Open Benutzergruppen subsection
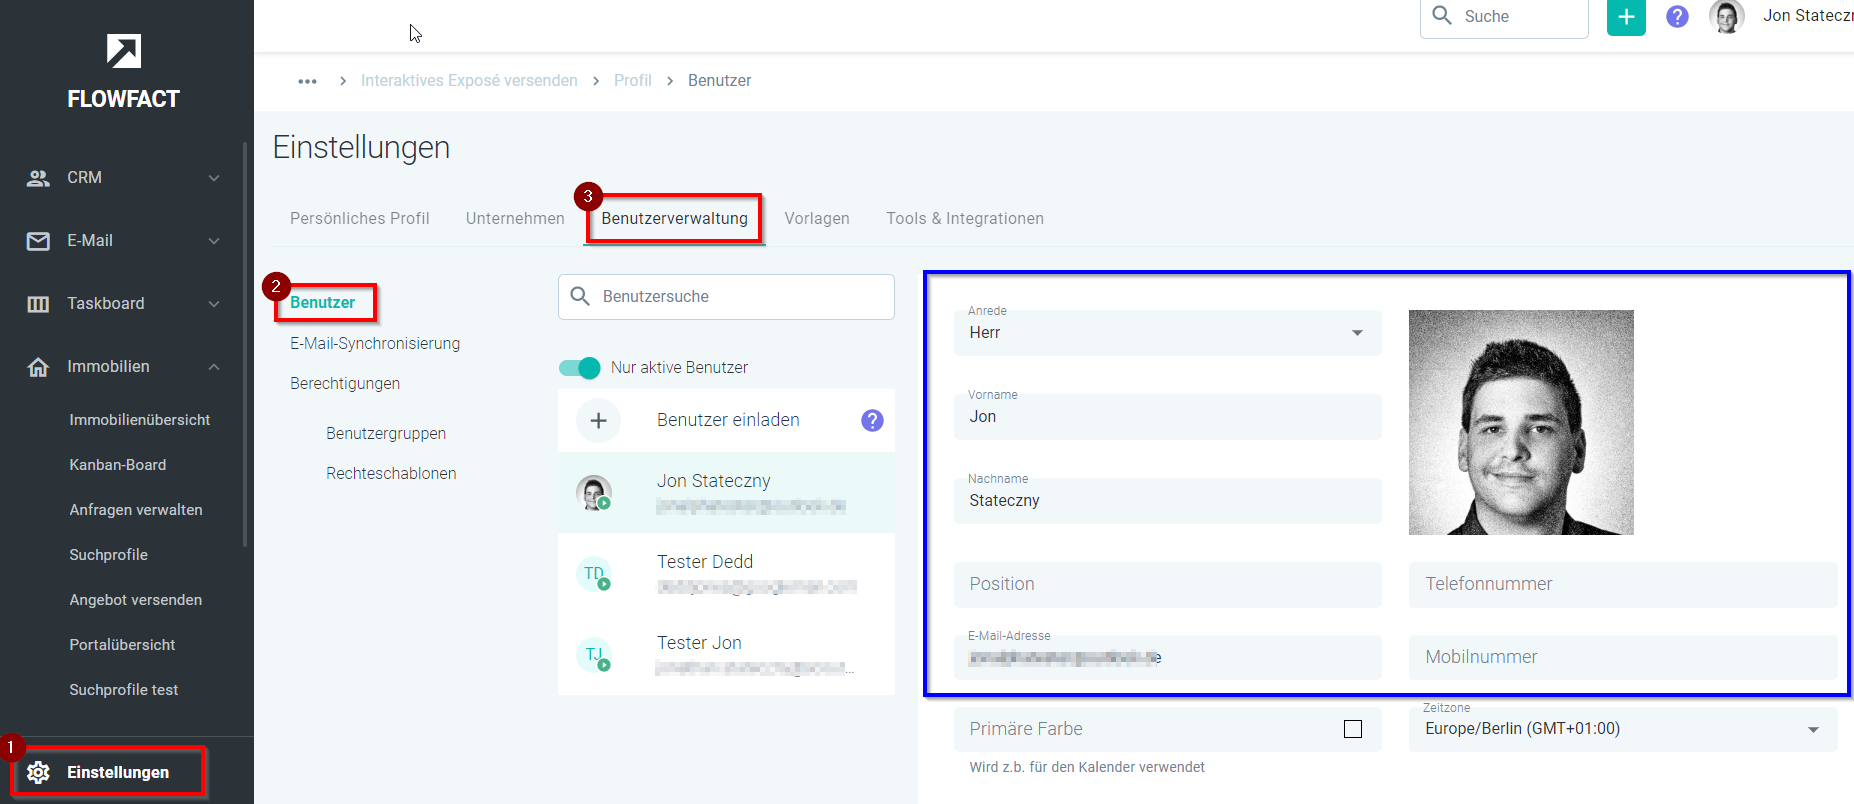 (386, 433)
